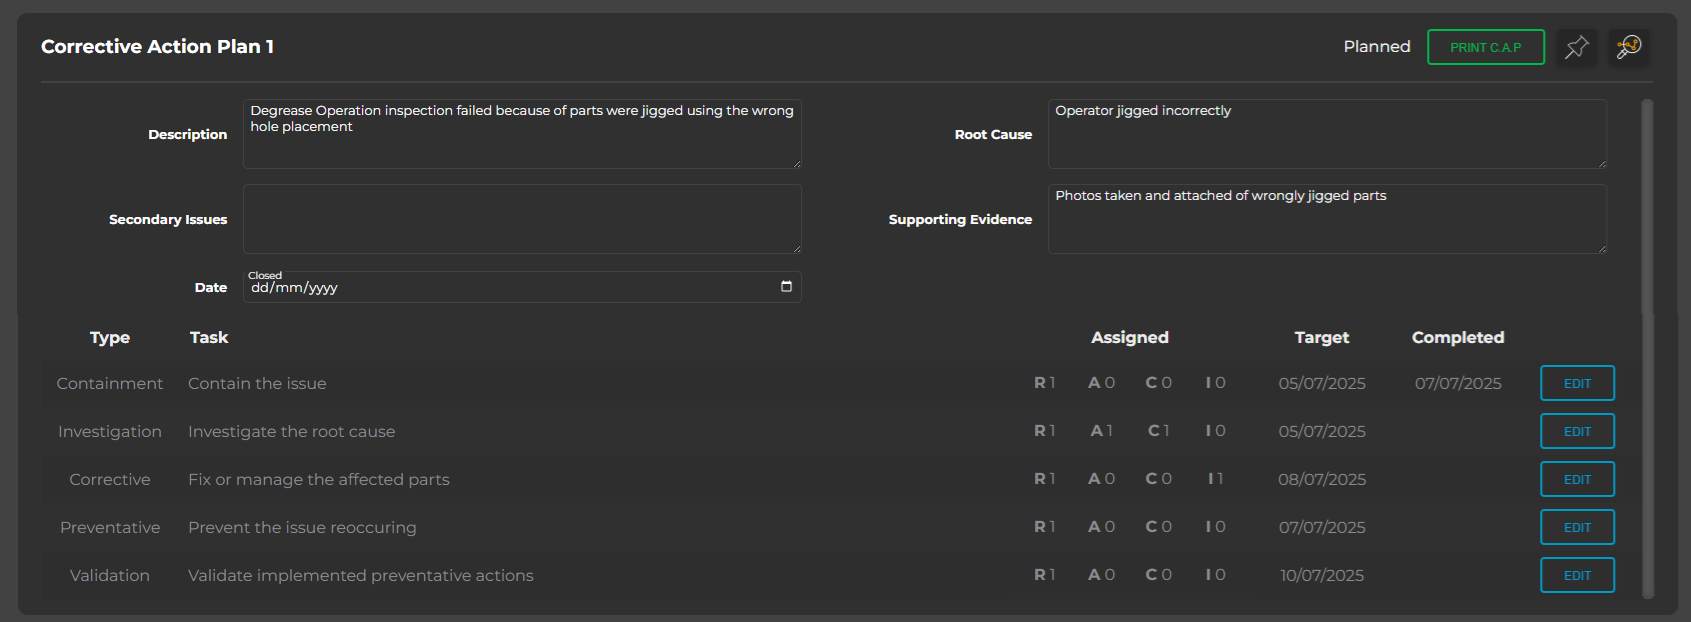This screenshot has width=1691, height=622.
Task: Edit the Investigation task
Action: click(x=1577, y=431)
